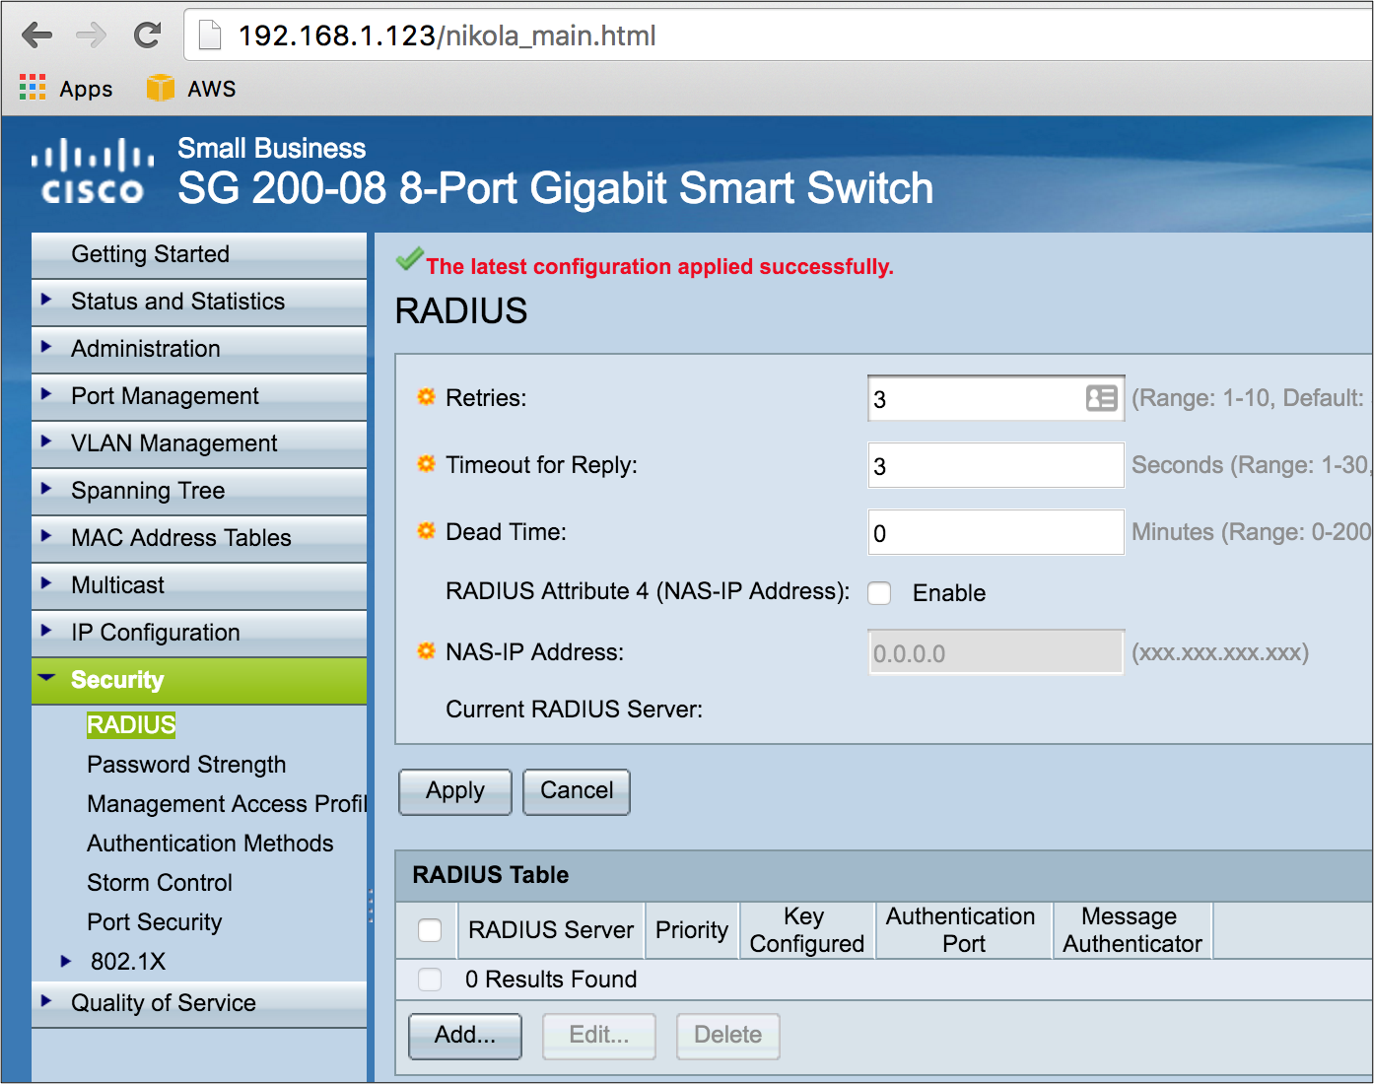Viewport: 1374px width, 1084px height.
Task: Click the success message about latest configuration
Action: click(659, 267)
